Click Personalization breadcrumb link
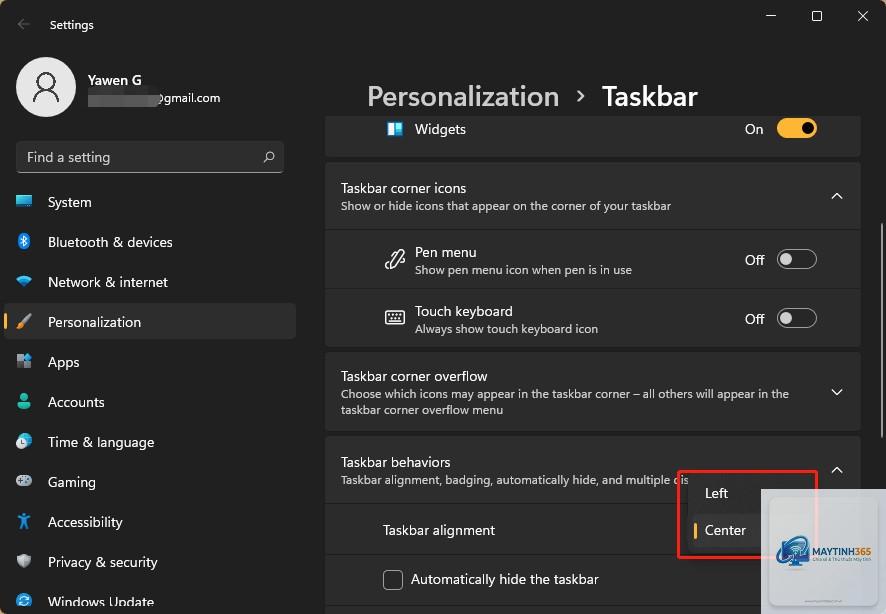 coord(463,97)
